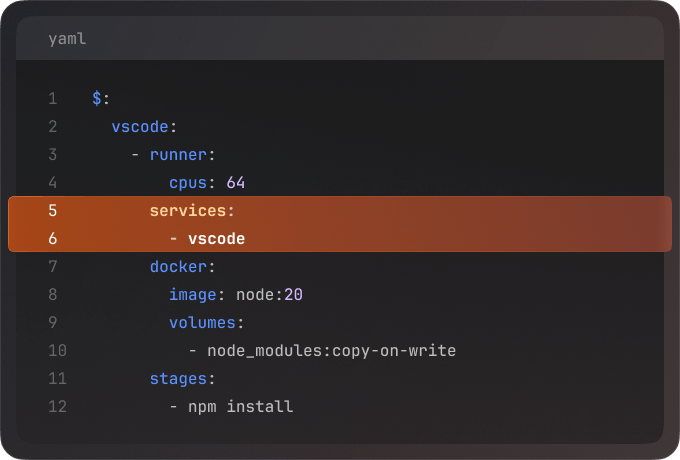Select line number 3 in gutter
This screenshot has height=460, width=680.
52,155
